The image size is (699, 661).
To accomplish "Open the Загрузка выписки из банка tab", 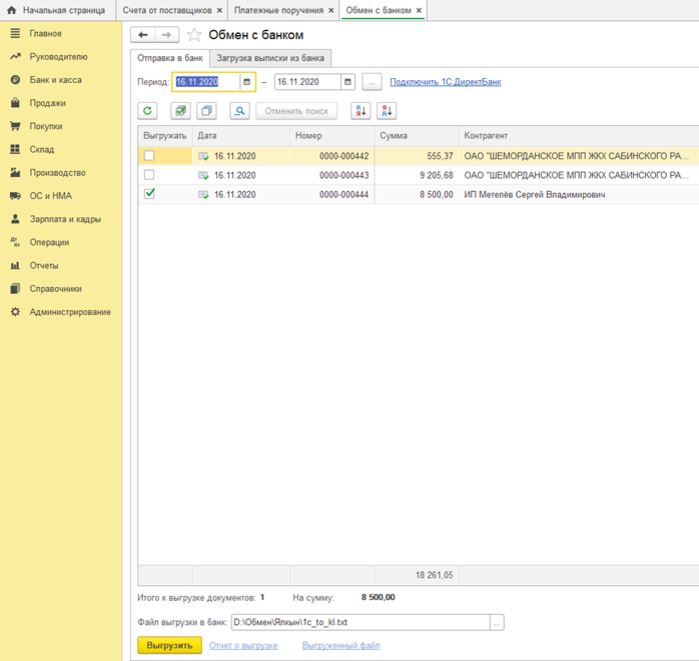I will pos(270,58).
